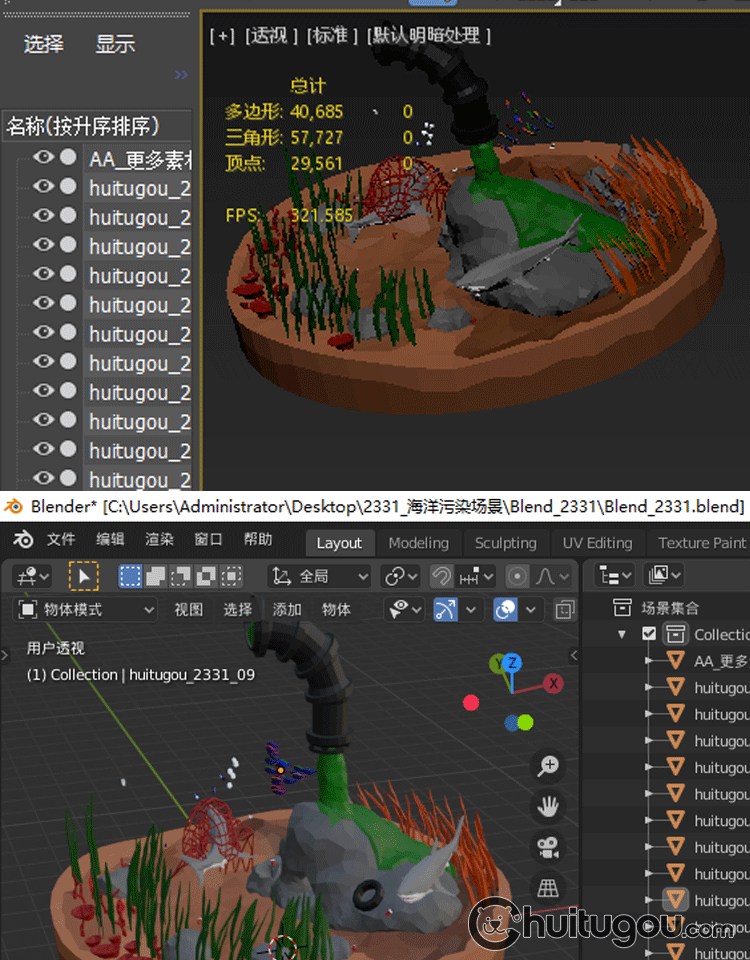
Task: Open the 文件 menu in Blender
Action: 61,540
